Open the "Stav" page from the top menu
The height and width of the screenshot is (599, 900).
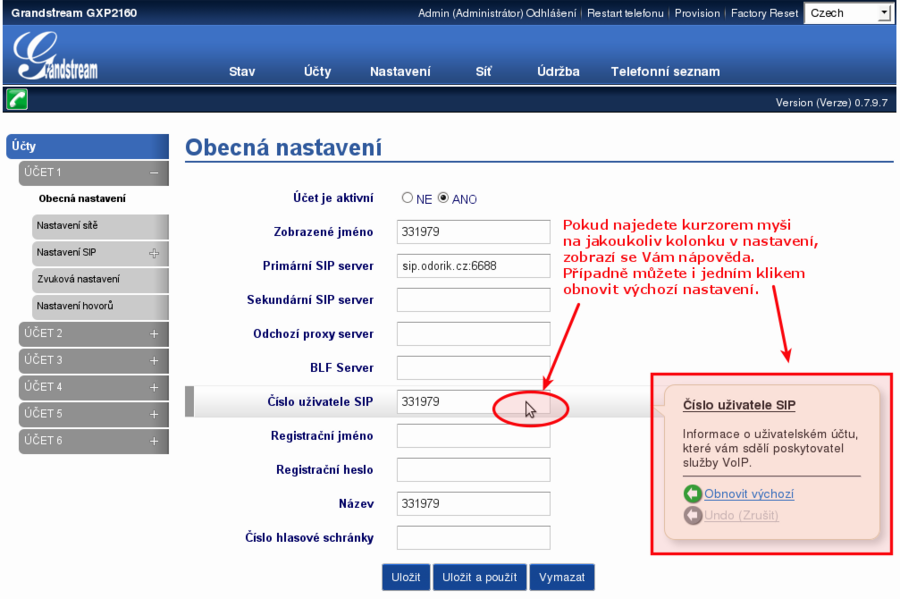(x=242, y=71)
